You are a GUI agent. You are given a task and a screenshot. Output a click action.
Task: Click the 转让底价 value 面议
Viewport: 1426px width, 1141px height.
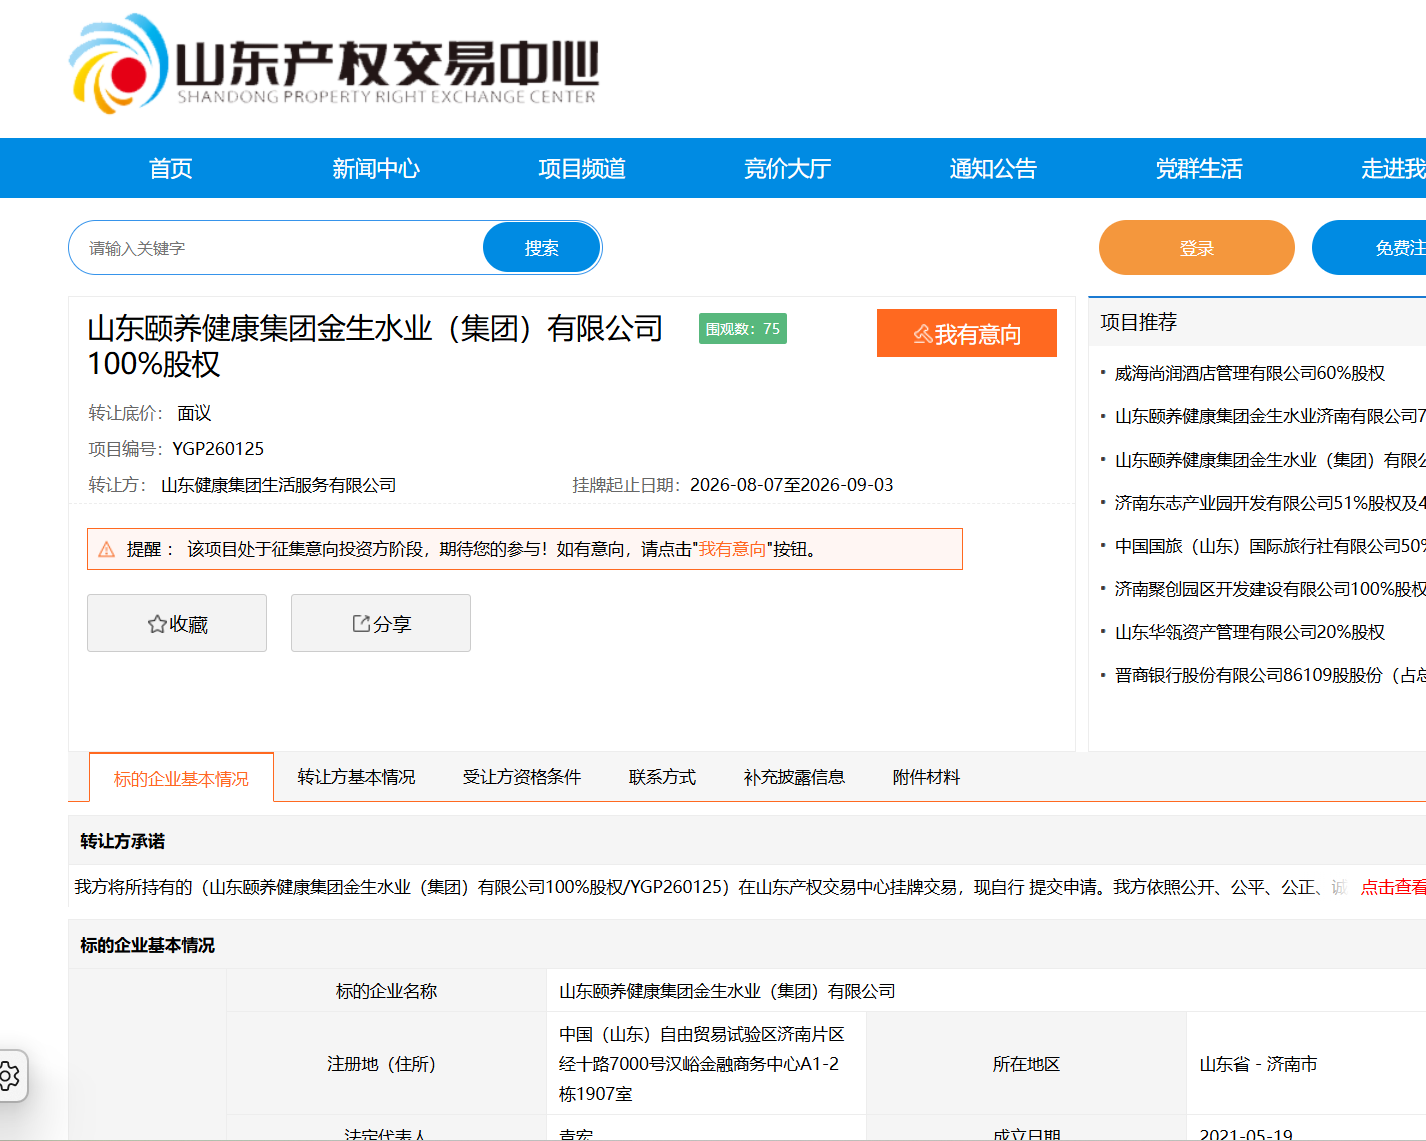click(x=194, y=413)
